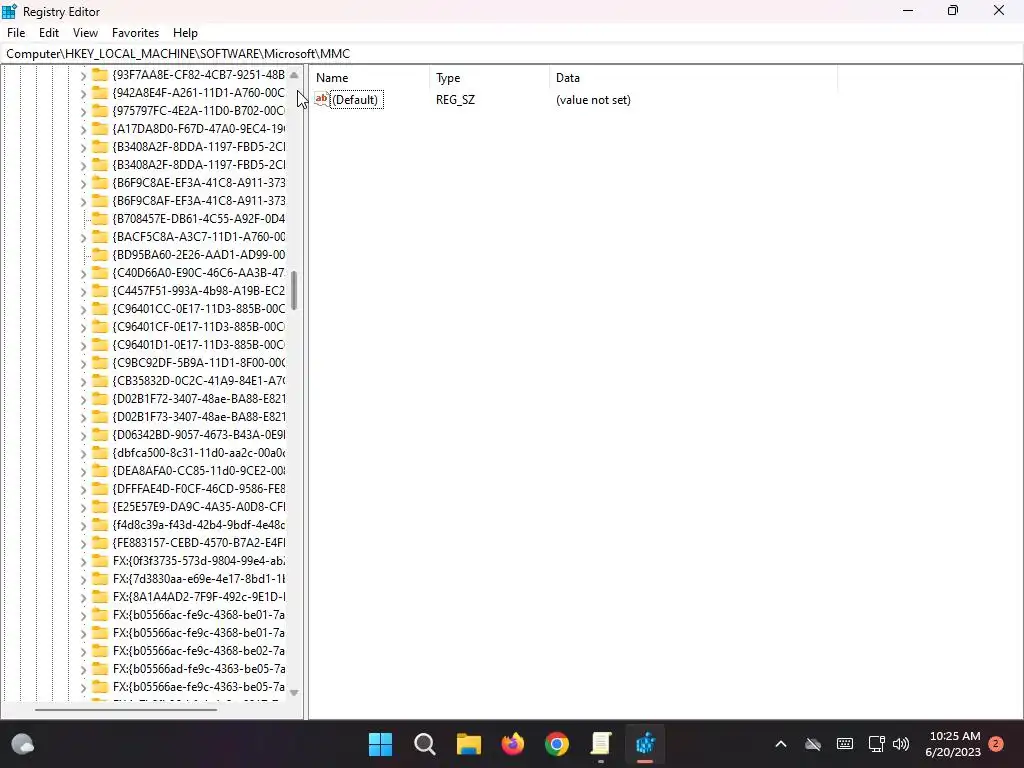Select the (Default) value entry
Viewport: 1024px width, 768px height.
[357, 100]
